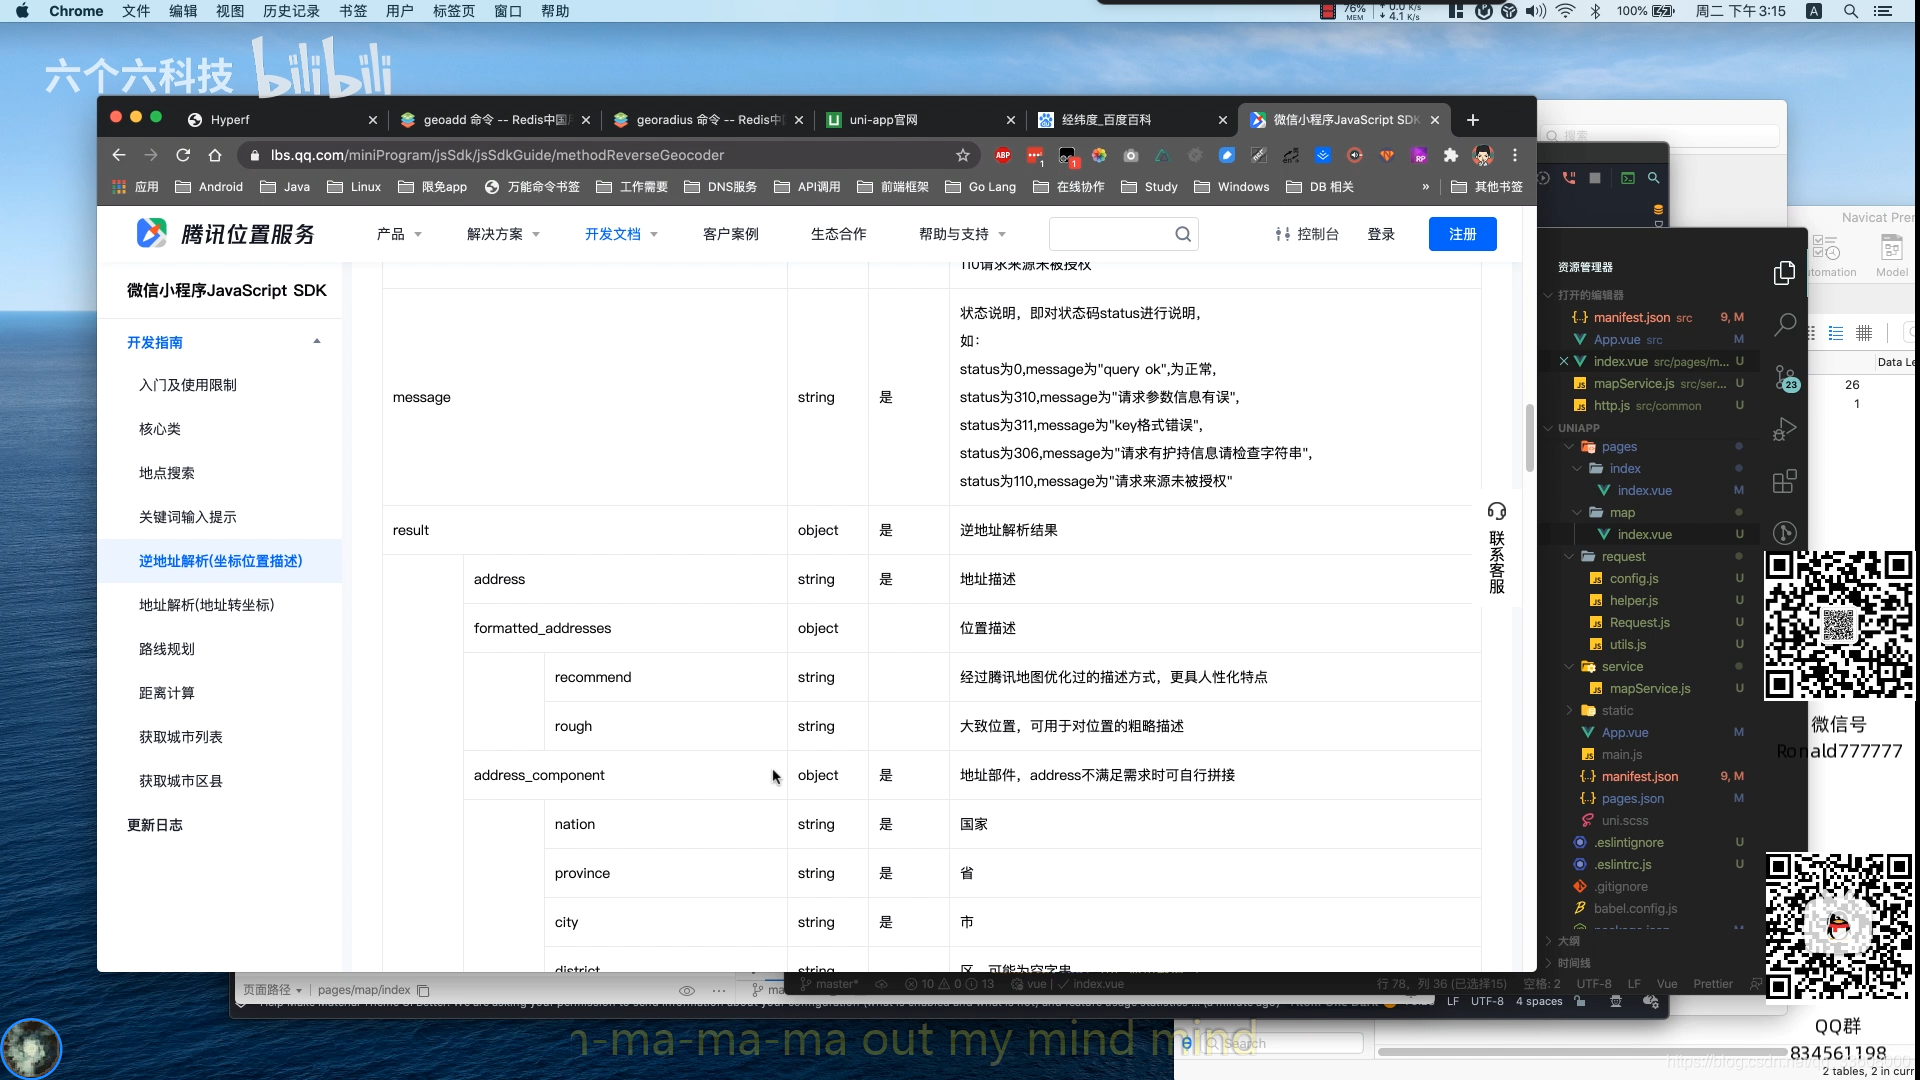Viewport: 1920px width, 1080px height.
Task: Toggle the bookmark star in address bar
Action: (962, 156)
